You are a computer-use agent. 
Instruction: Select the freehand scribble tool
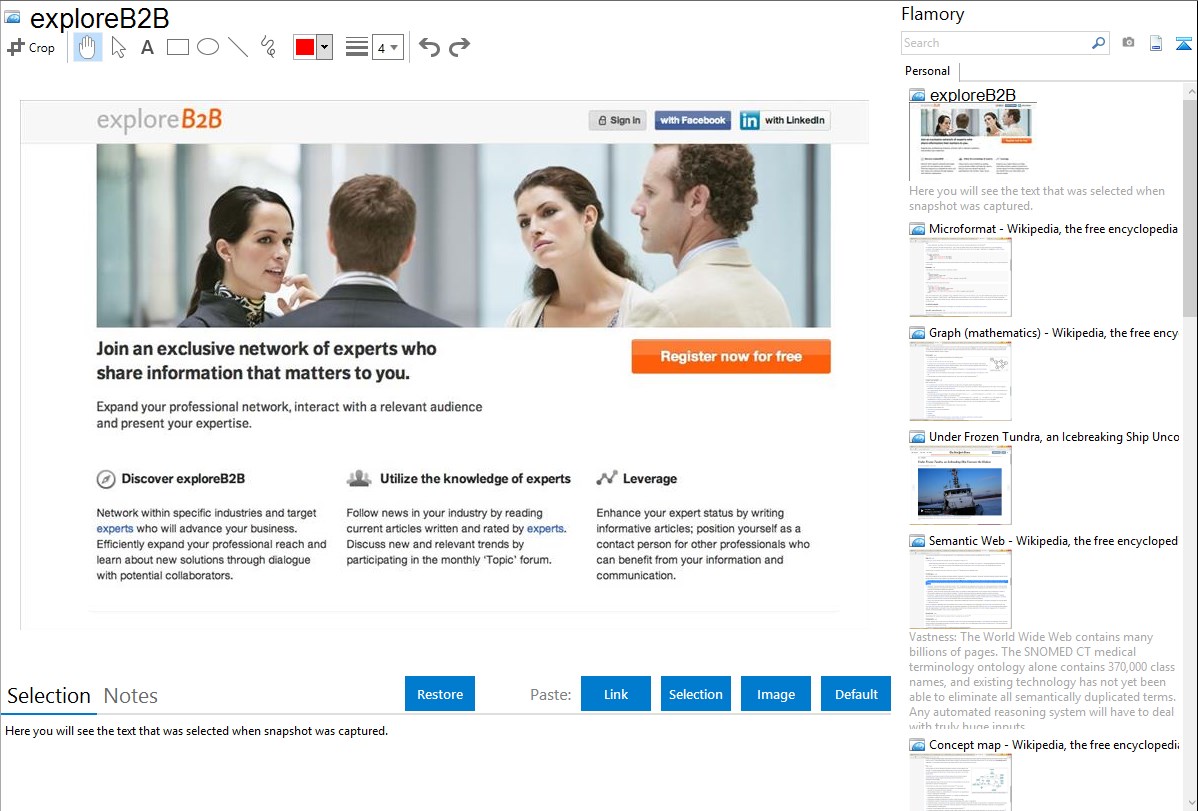(268, 47)
